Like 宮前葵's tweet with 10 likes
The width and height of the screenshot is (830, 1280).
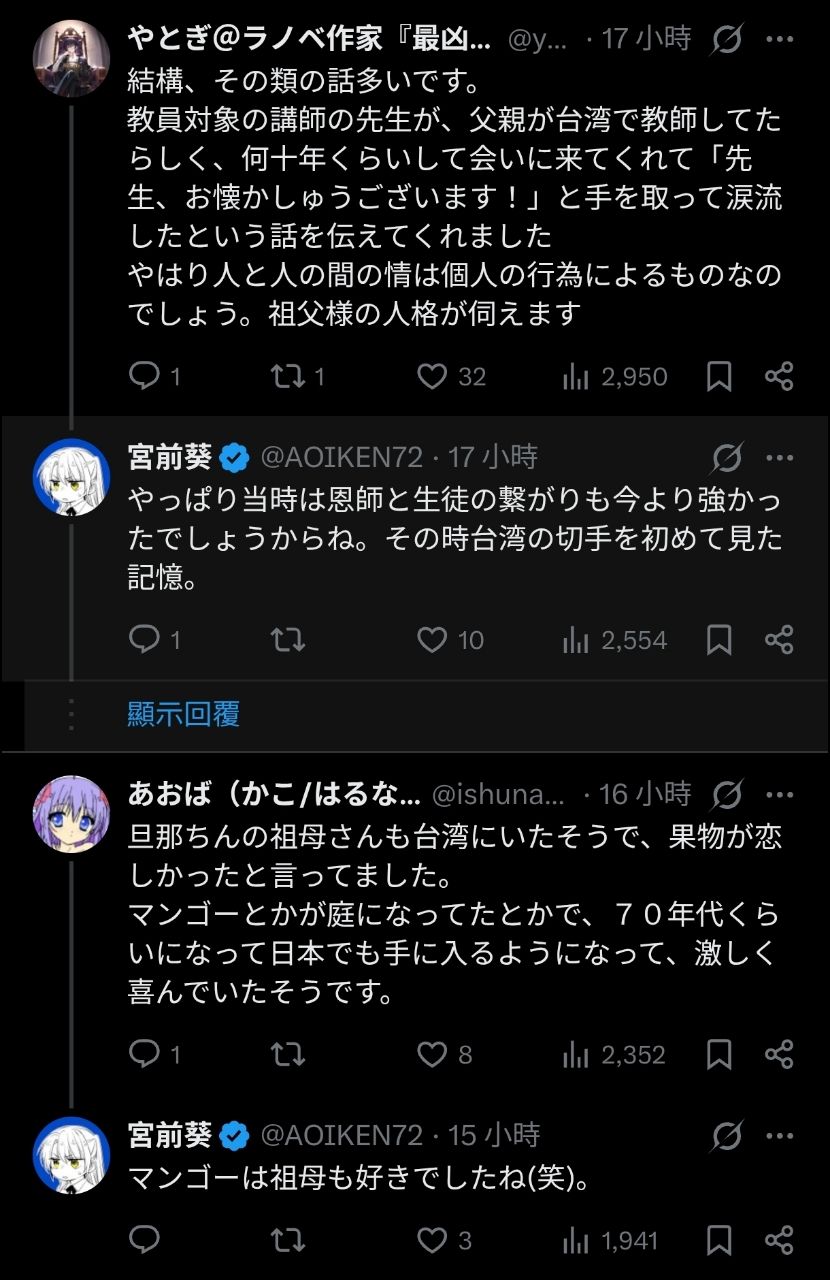[x=432, y=640]
